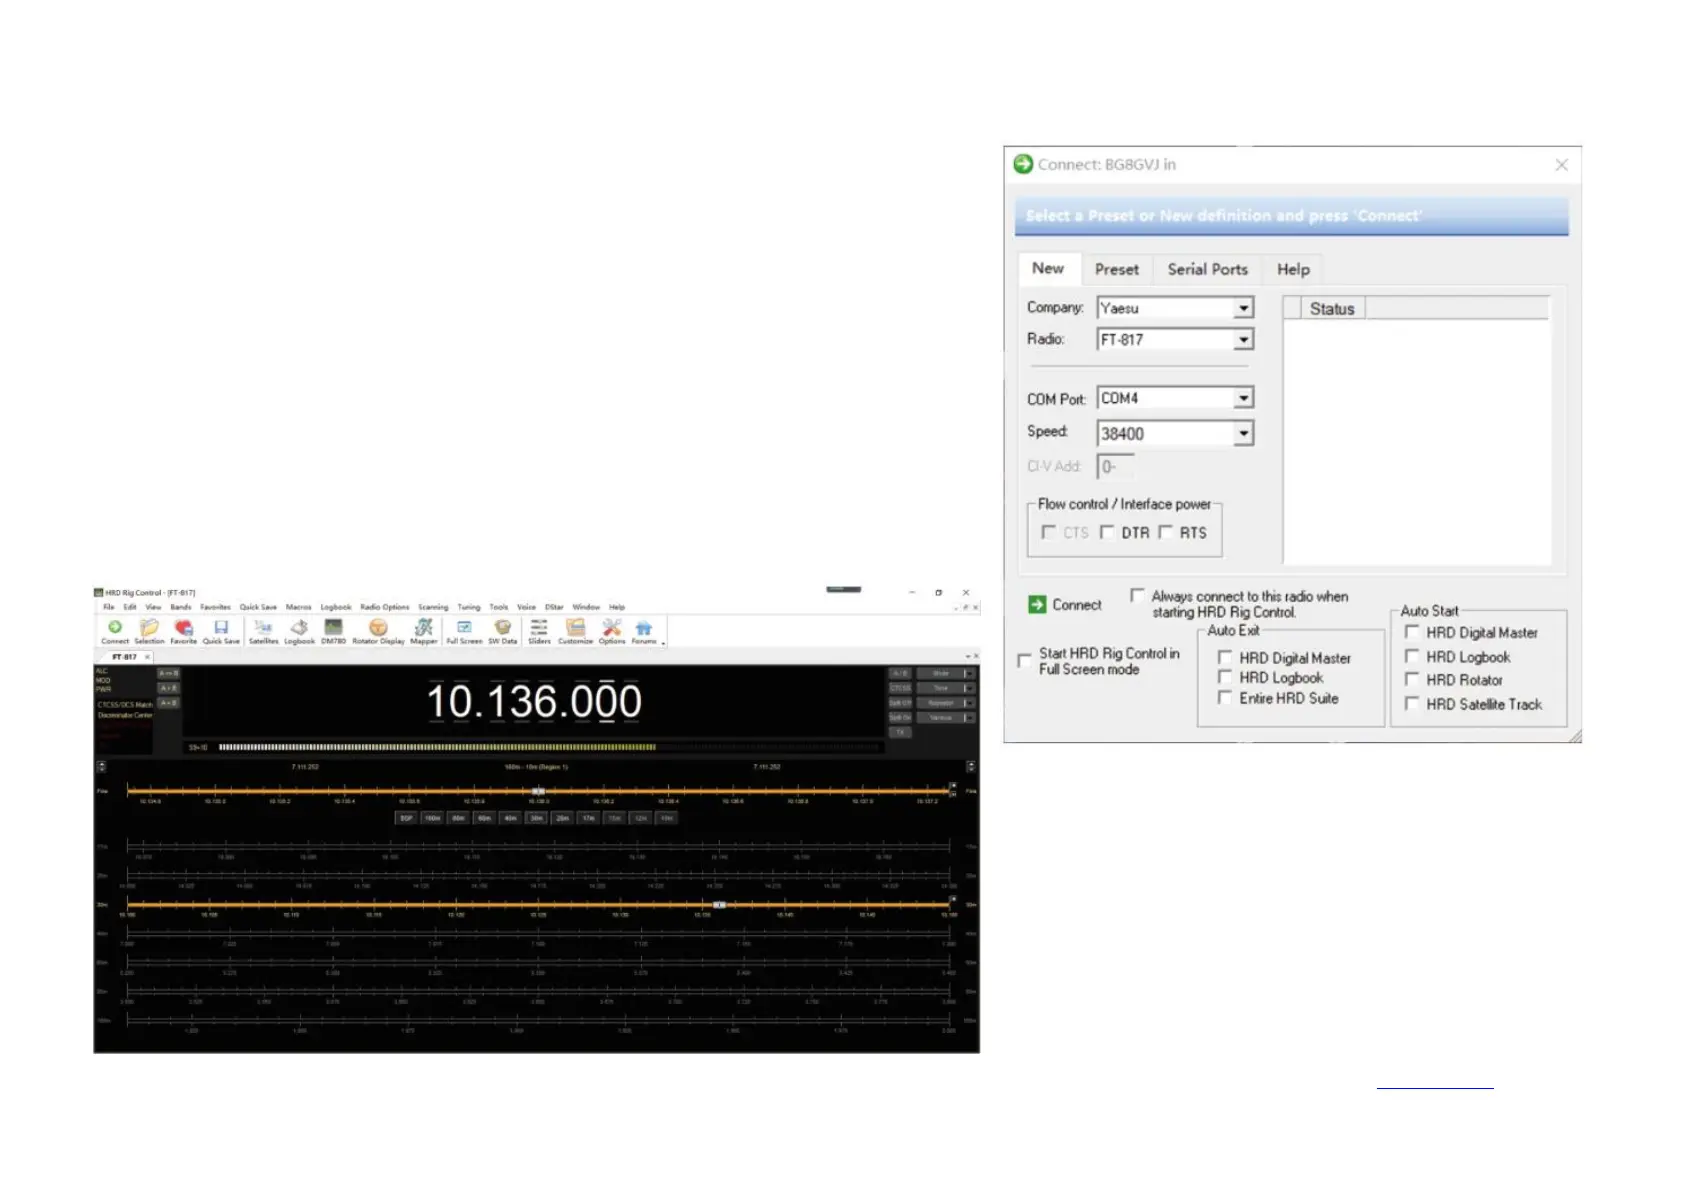The image size is (1684, 1191).
Task: Open the Radio Options menu
Action: 384,607
